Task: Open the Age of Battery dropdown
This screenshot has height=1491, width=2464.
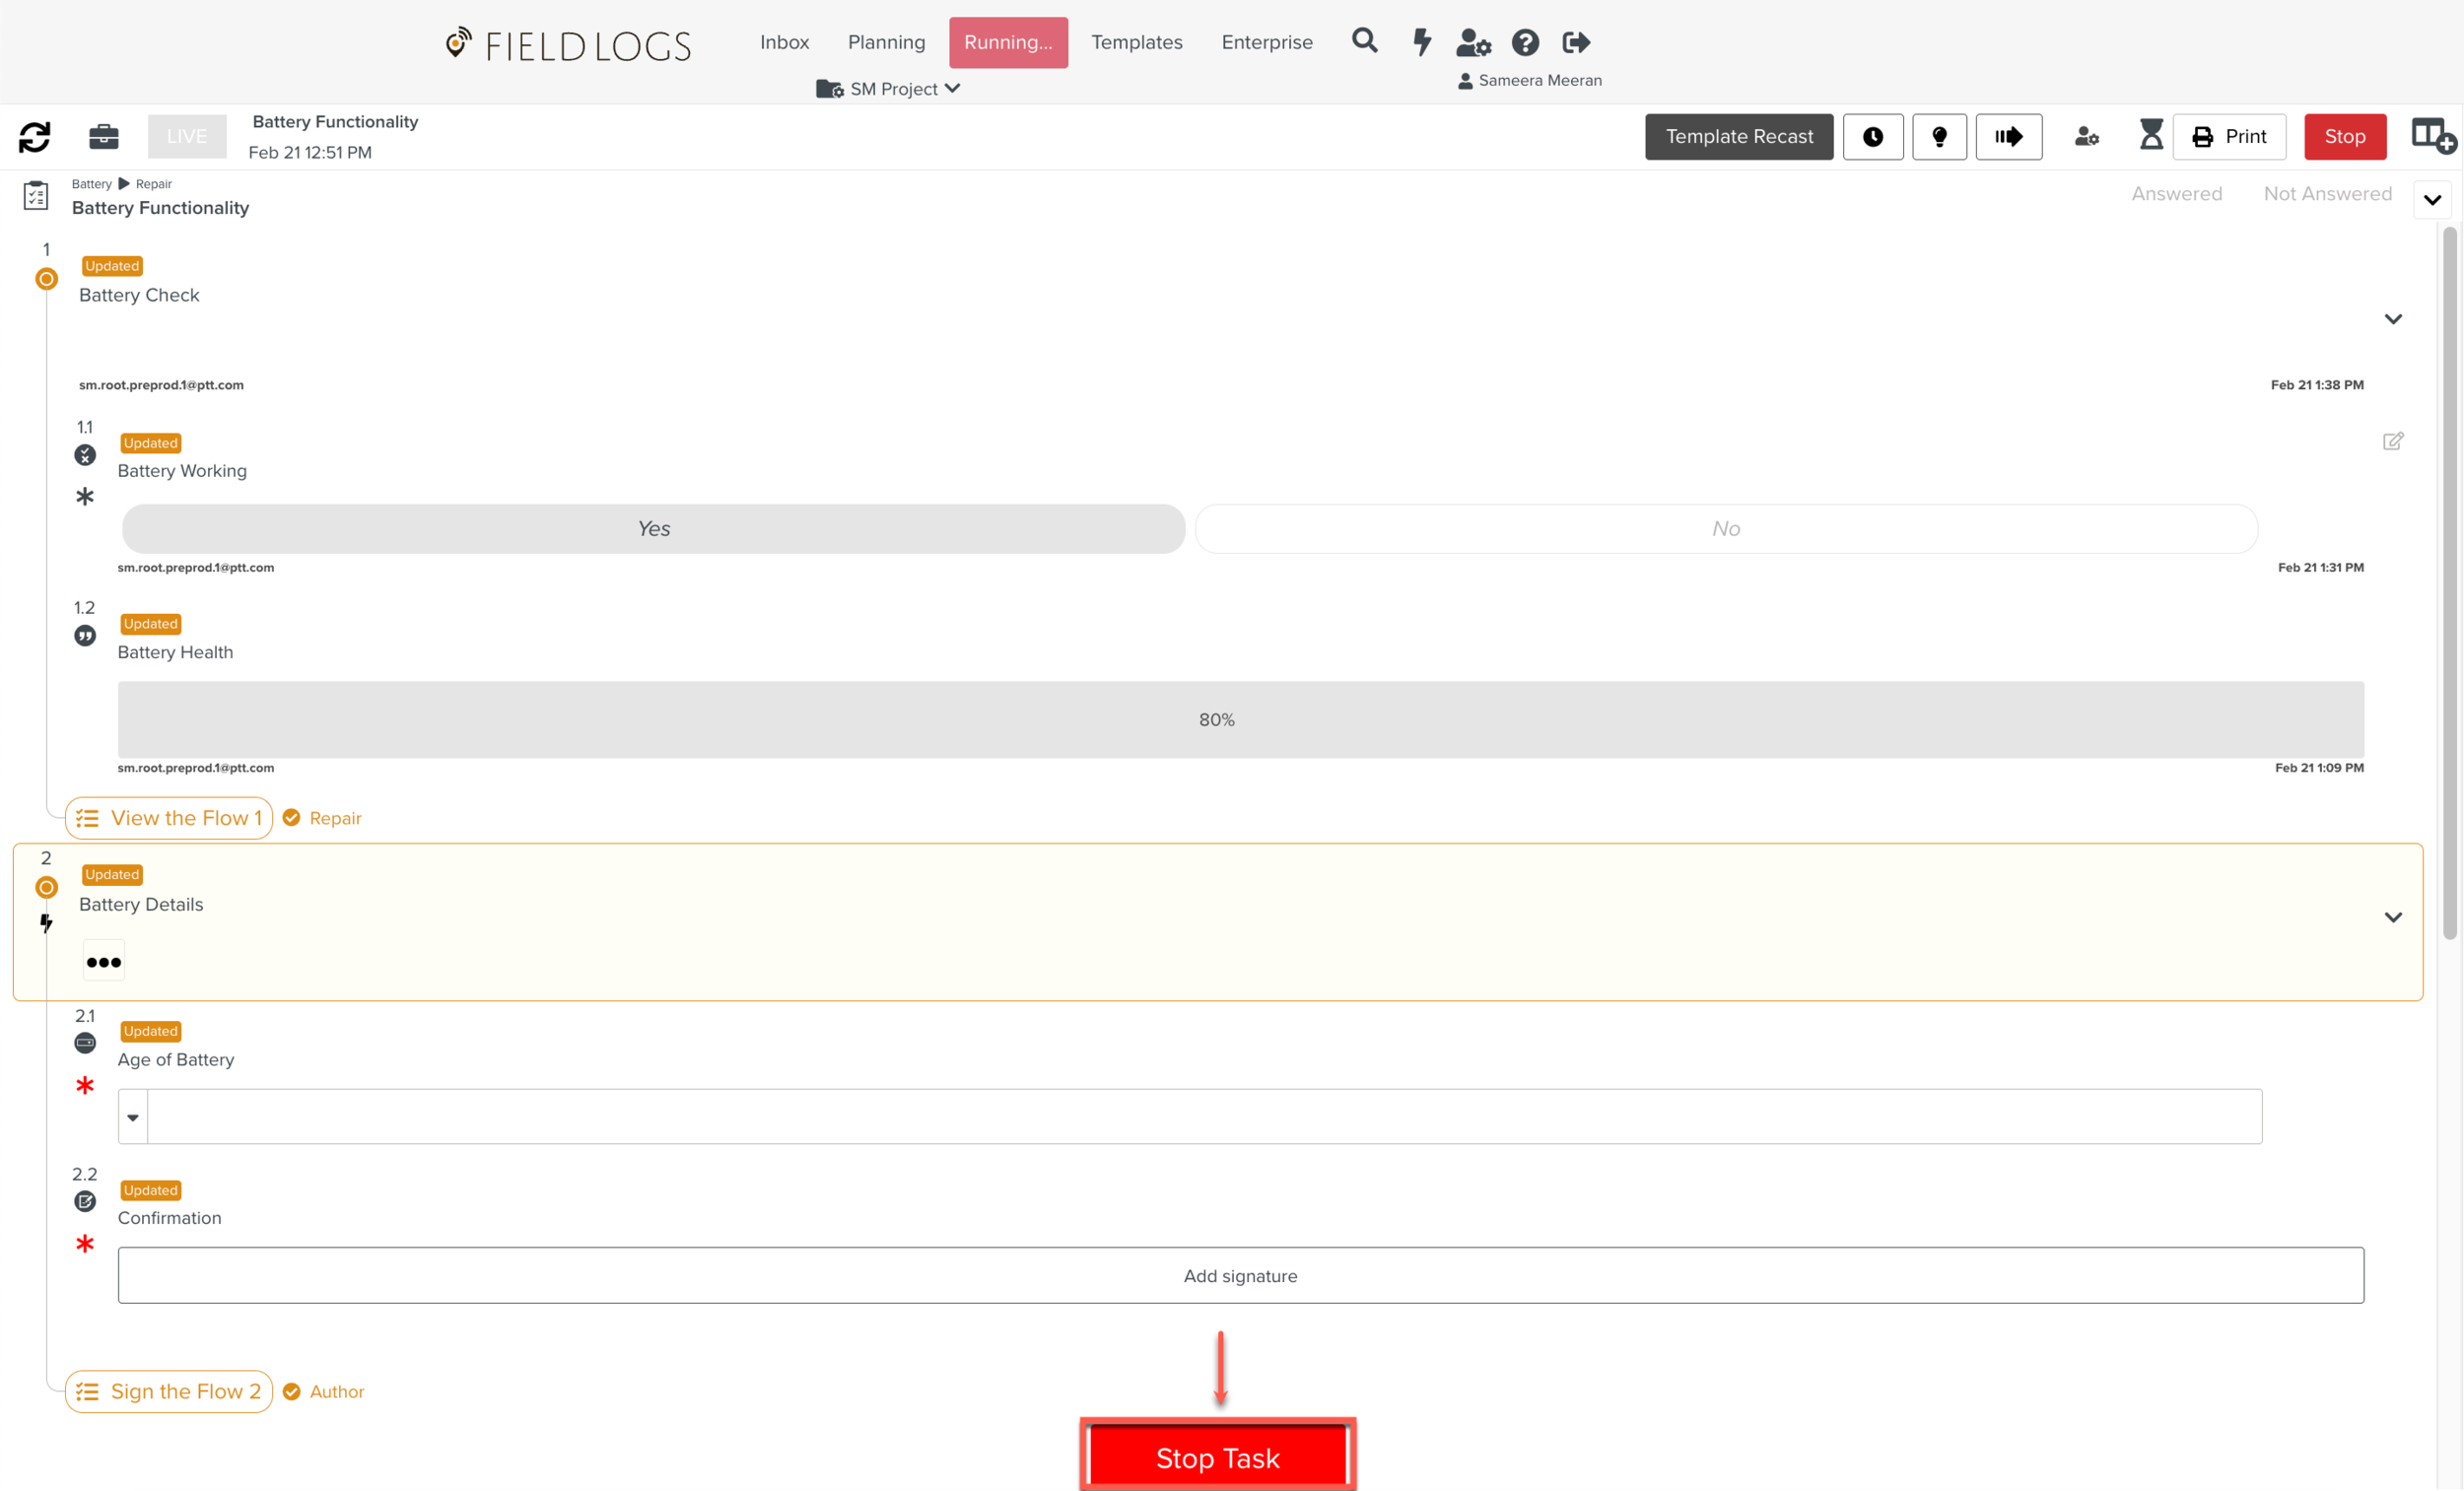Action: tap(133, 1117)
